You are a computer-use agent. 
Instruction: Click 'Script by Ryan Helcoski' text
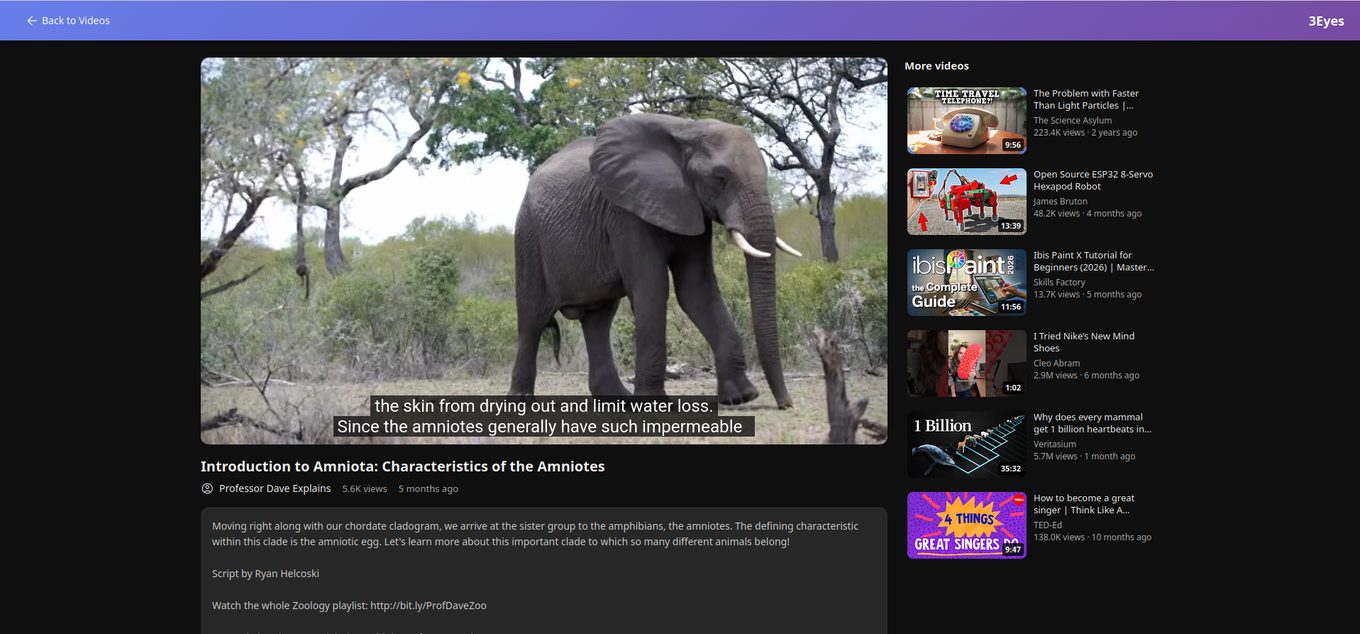[265, 574]
